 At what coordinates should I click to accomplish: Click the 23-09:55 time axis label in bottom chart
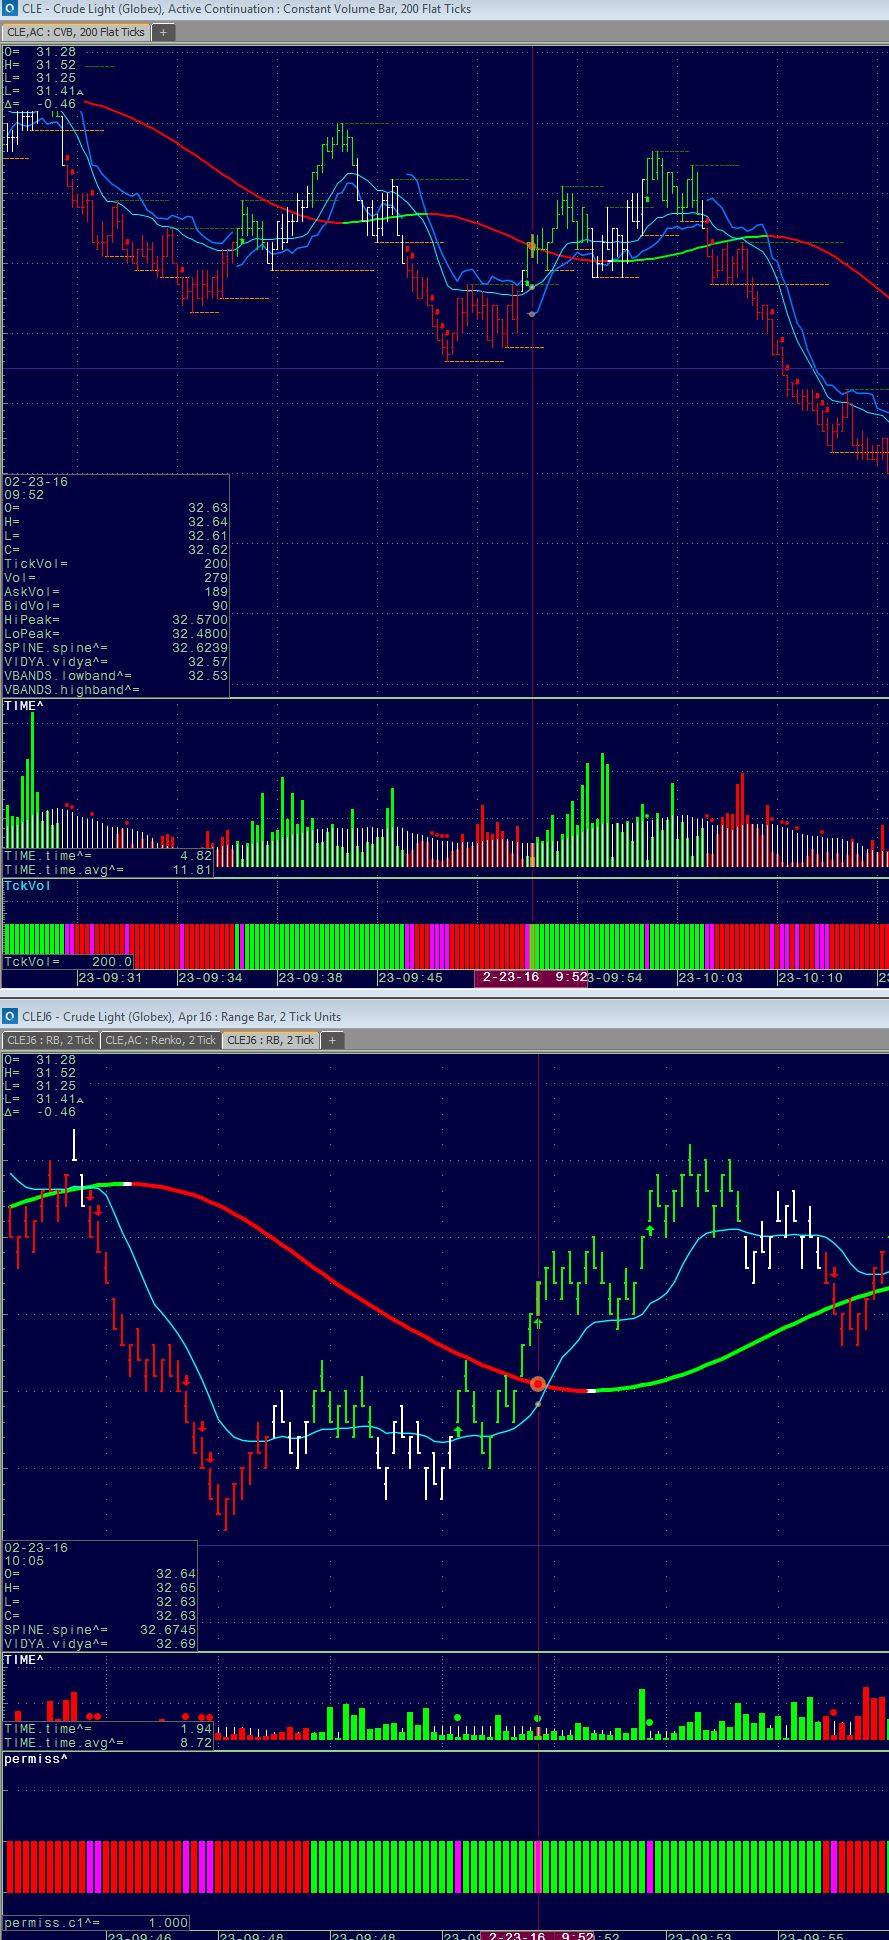coord(812,1936)
